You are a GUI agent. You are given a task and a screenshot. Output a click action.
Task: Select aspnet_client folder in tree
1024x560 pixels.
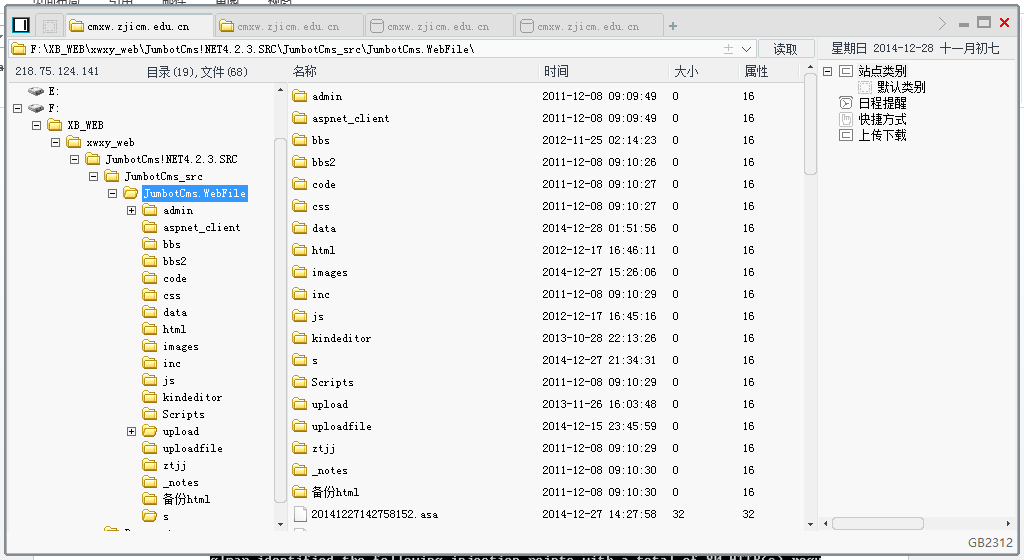click(x=202, y=227)
